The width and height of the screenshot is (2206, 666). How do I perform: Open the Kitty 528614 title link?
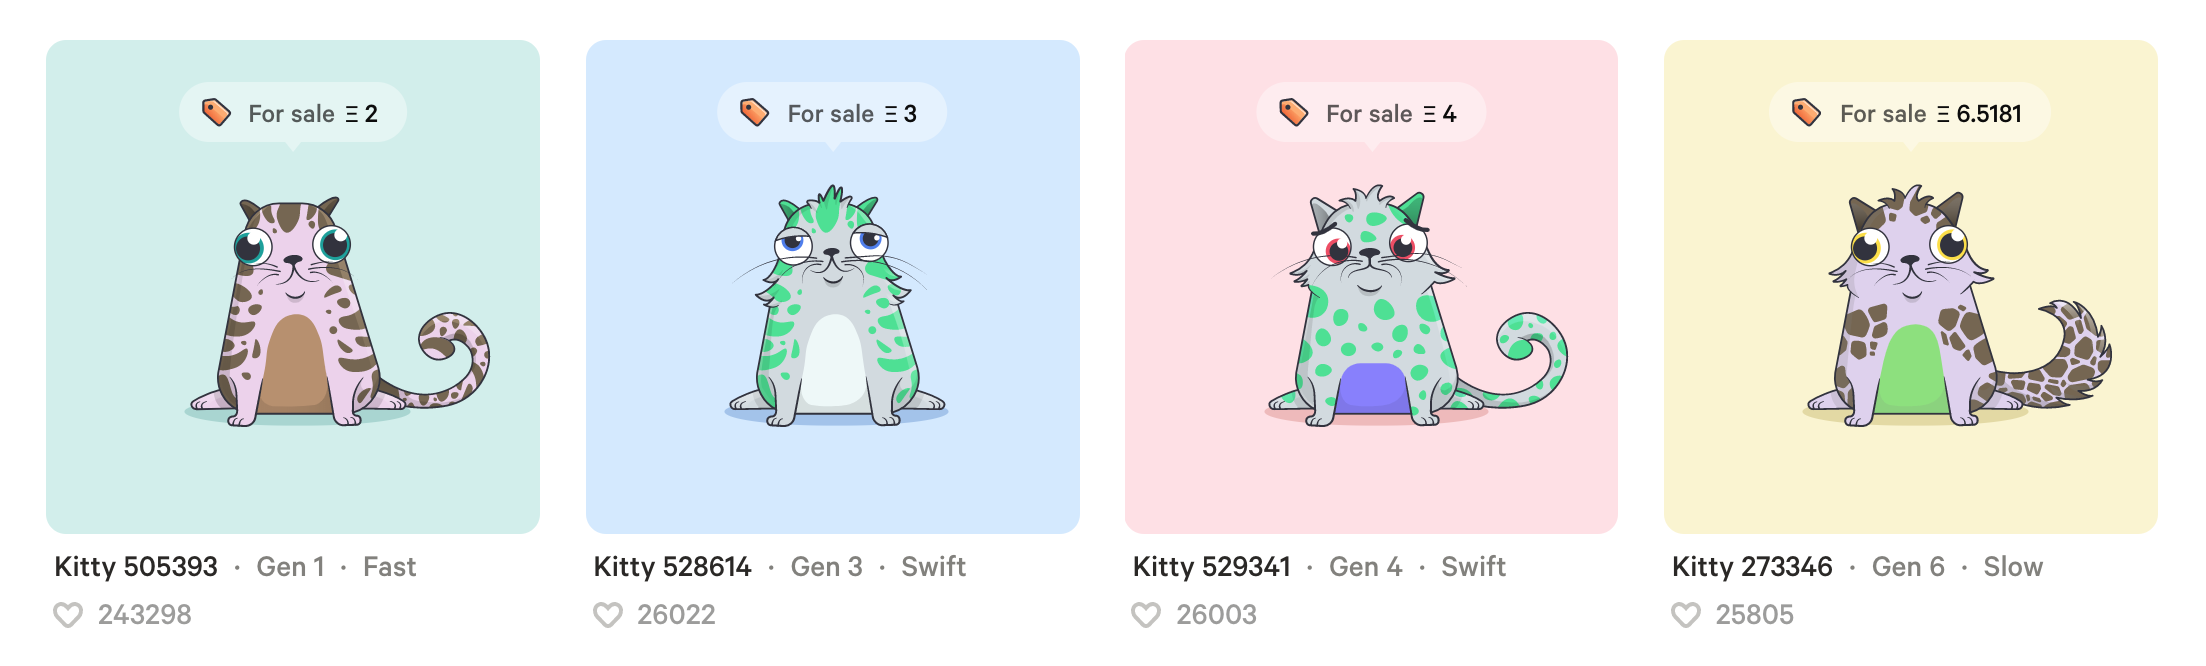673,567
